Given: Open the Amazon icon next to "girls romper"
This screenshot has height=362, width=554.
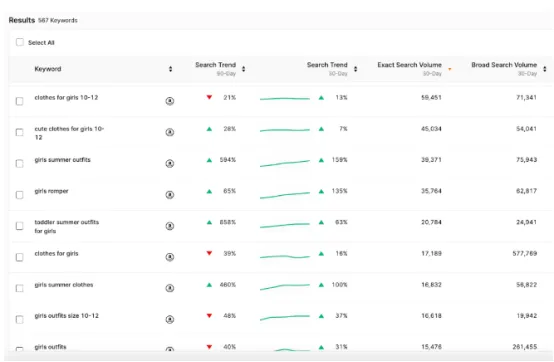Looking at the screenshot, I should tap(170, 195).
